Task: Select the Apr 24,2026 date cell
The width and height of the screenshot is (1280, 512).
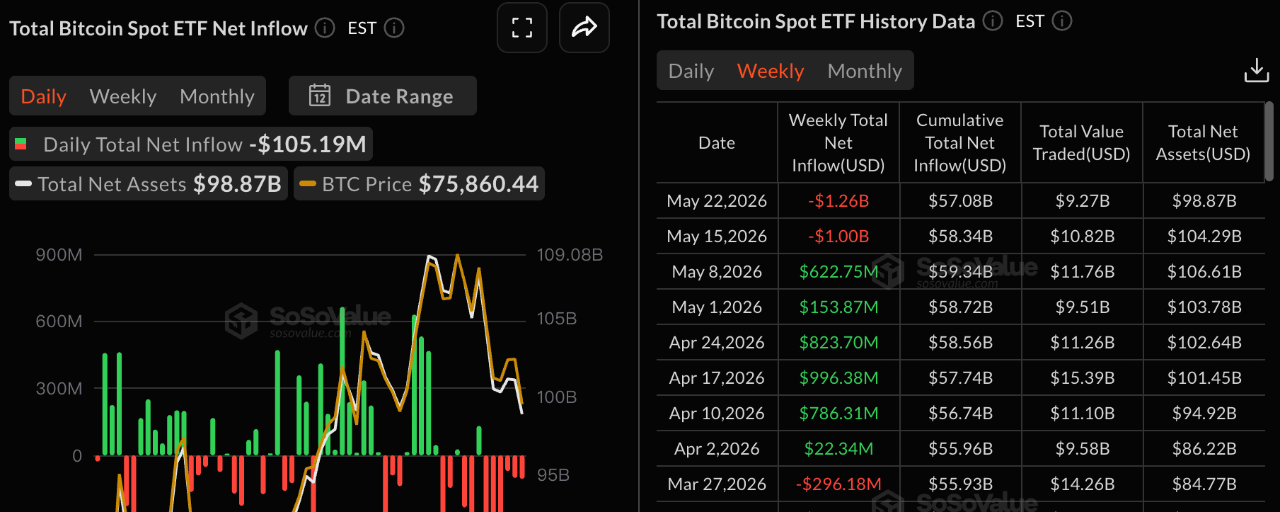Action: pyautogui.click(x=717, y=343)
